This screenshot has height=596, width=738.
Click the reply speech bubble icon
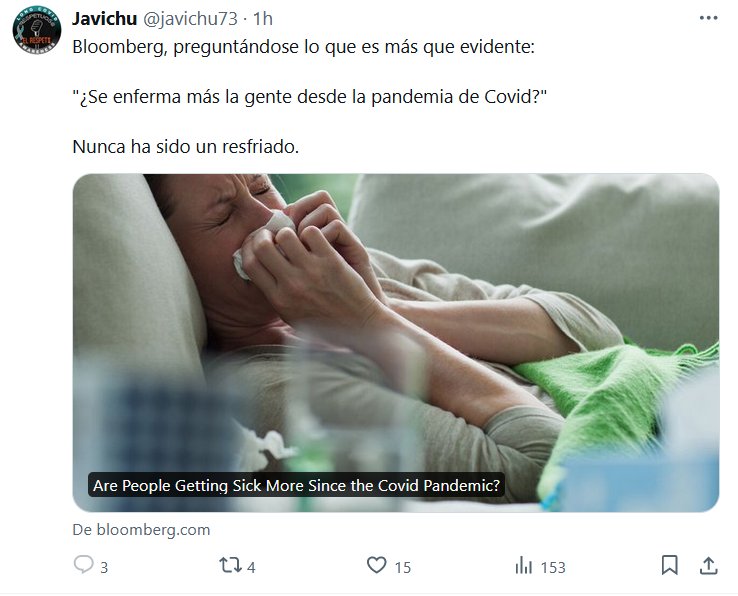pyautogui.click(x=84, y=564)
